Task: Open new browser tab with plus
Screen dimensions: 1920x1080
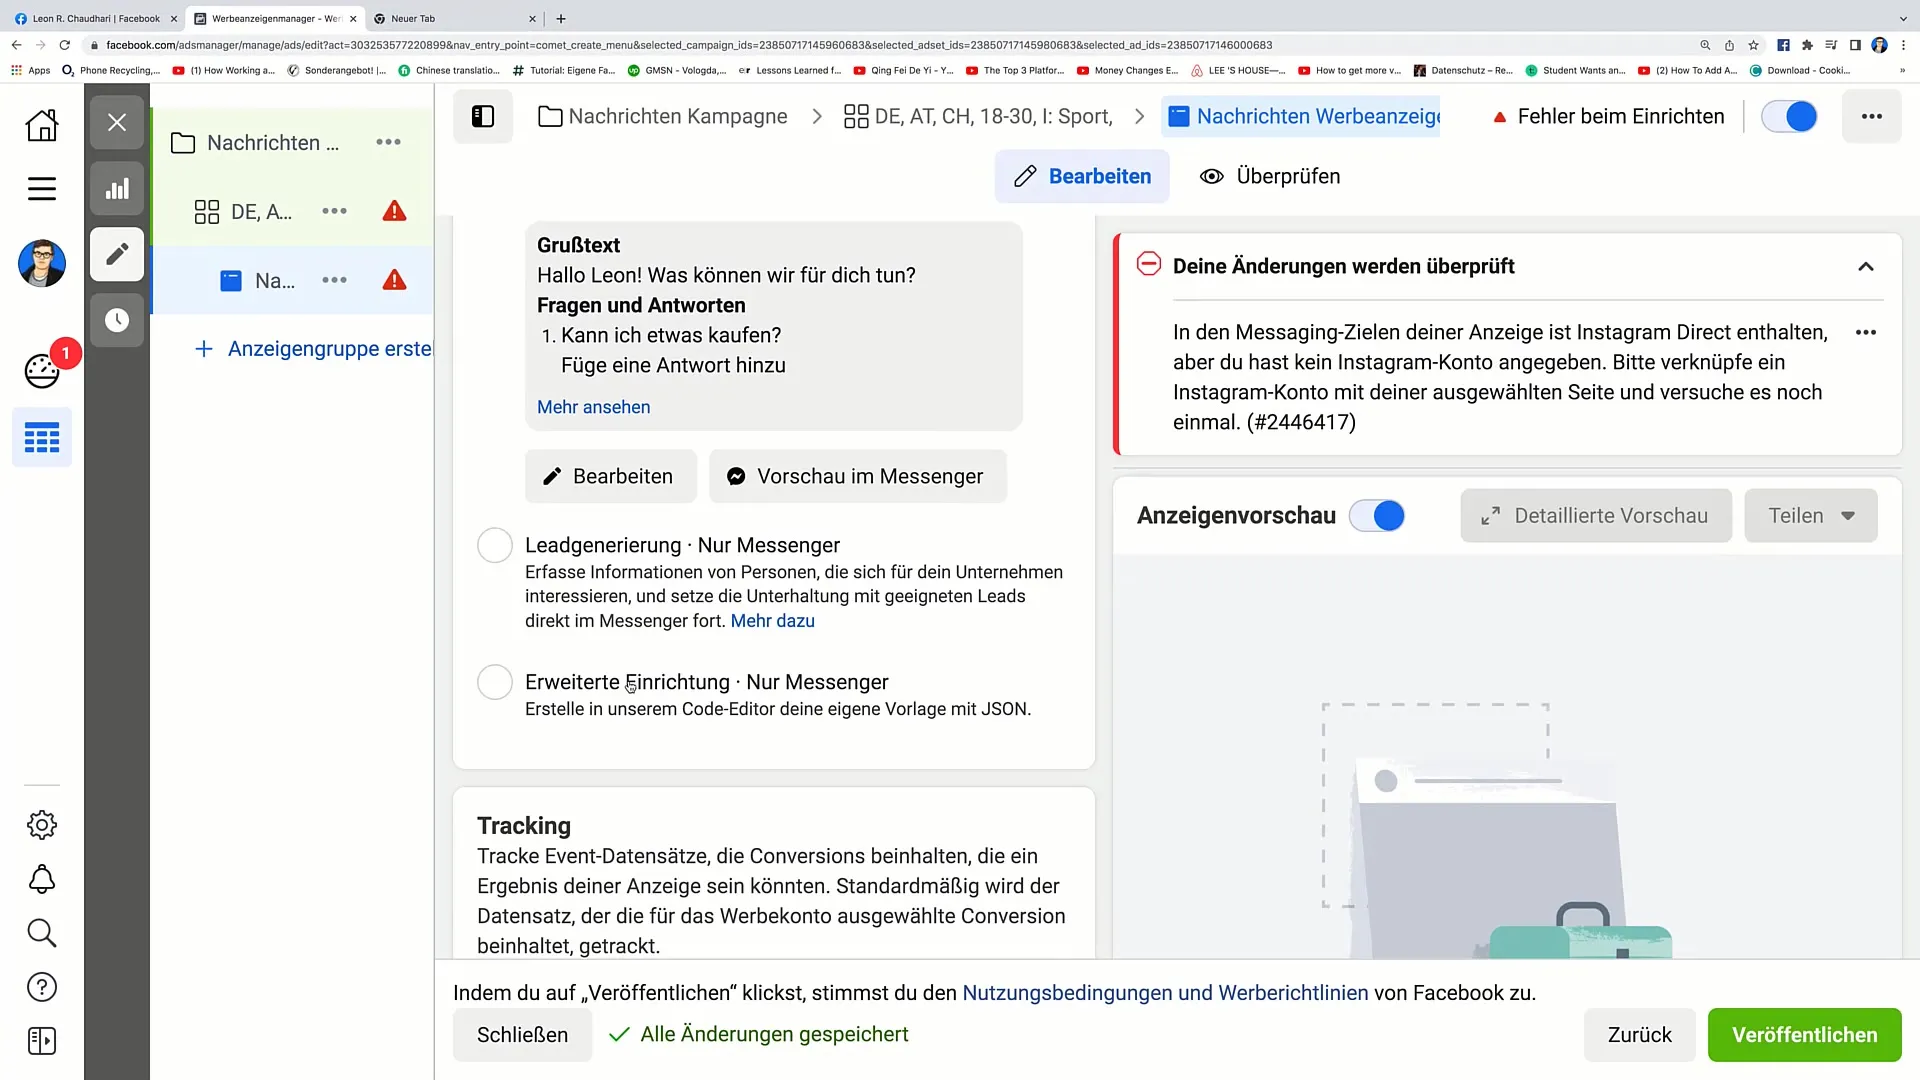Action: pos(561,18)
